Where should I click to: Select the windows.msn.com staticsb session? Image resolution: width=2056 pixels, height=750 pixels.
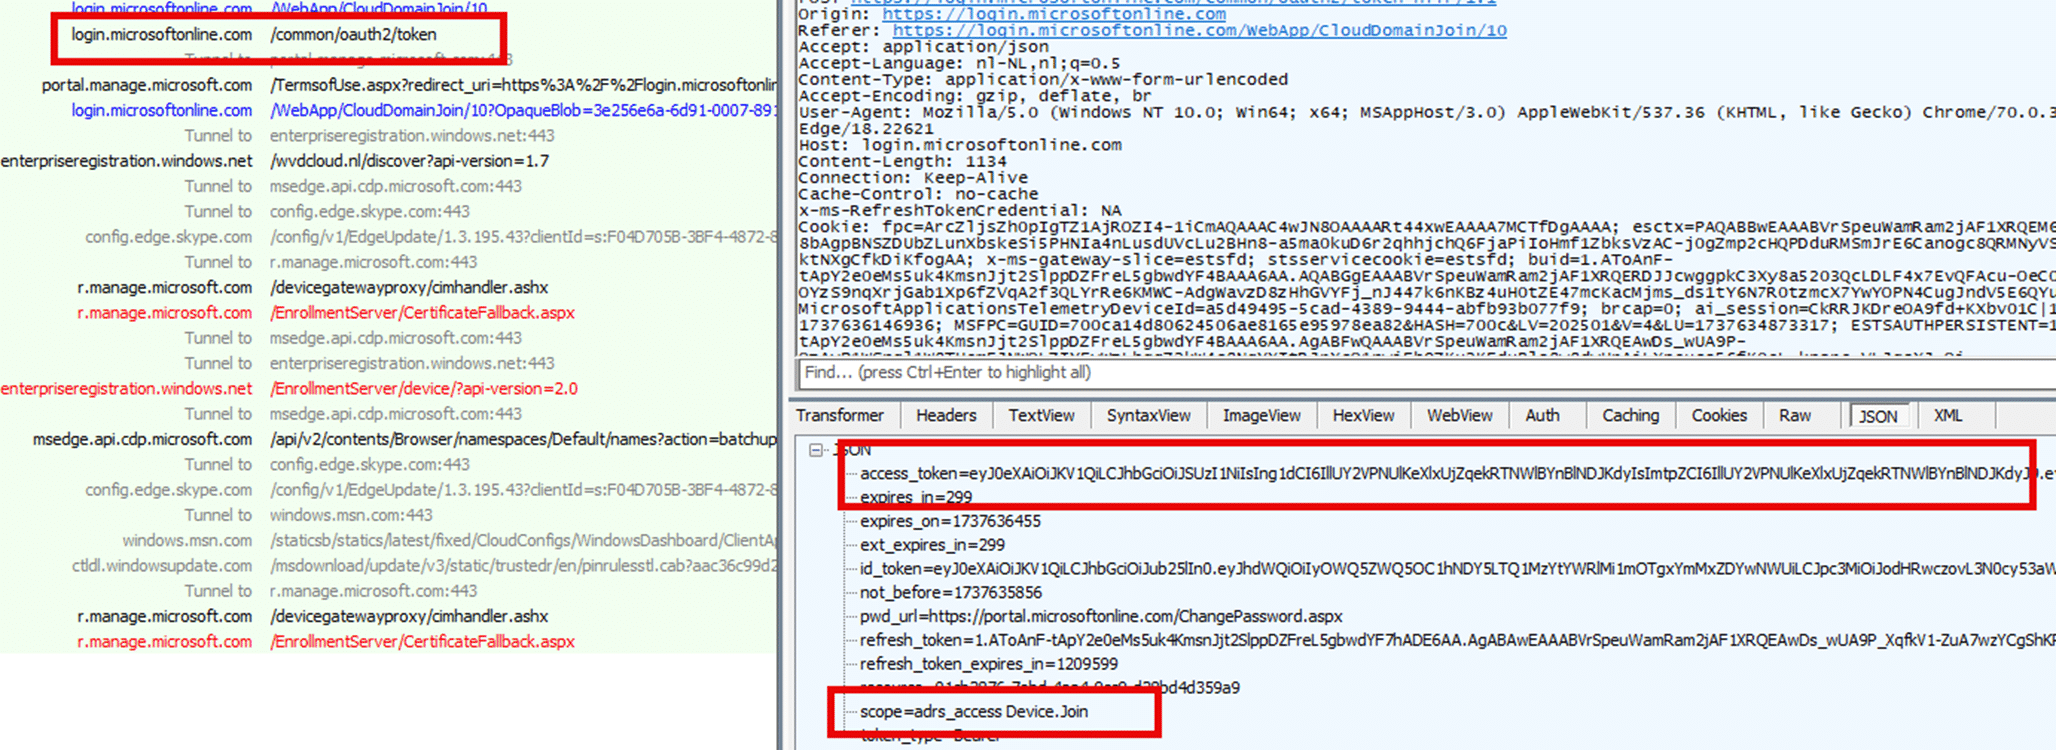(x=388, y=540)
